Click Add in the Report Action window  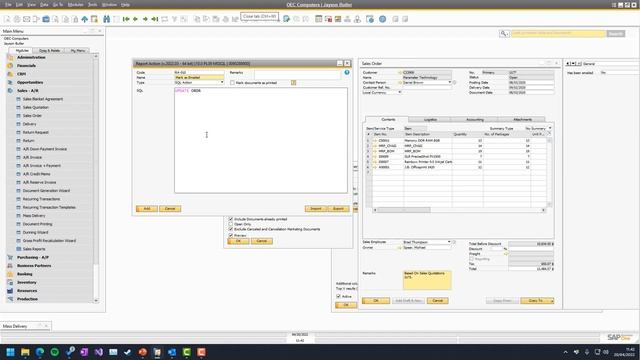tap(147, 209)
